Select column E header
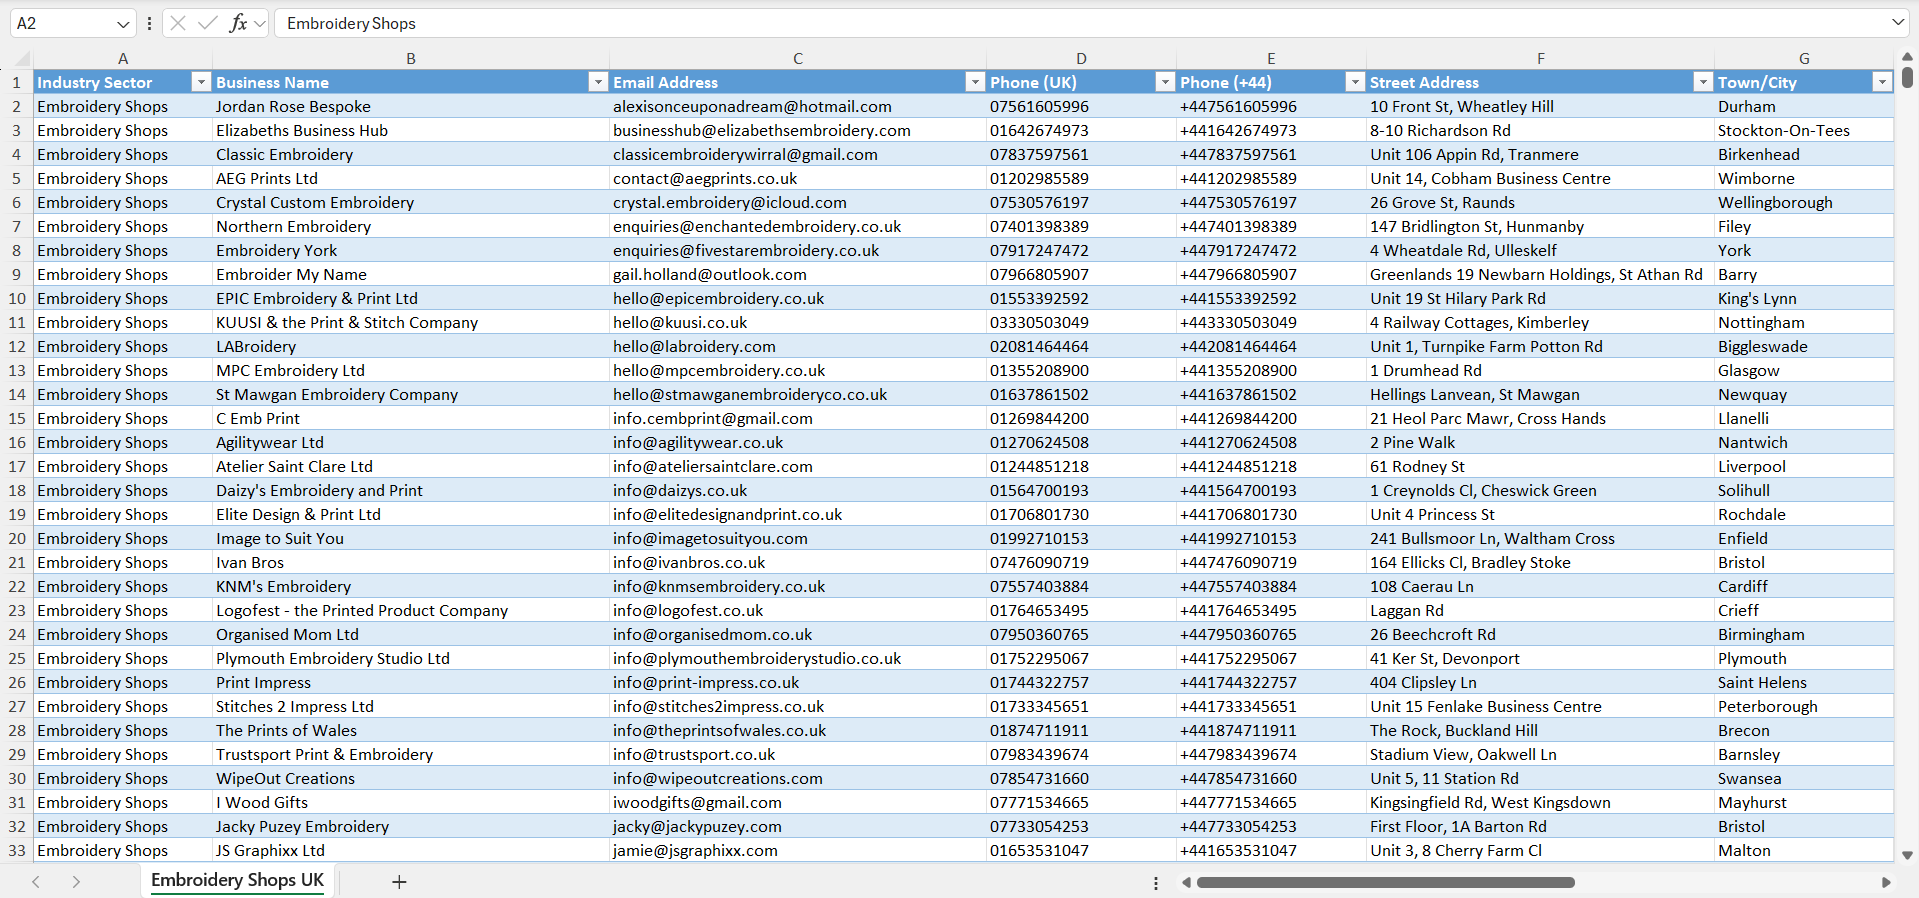The width and height of the screenshot is (1919, 898). pyautogui.click(x=1271, y=58)
